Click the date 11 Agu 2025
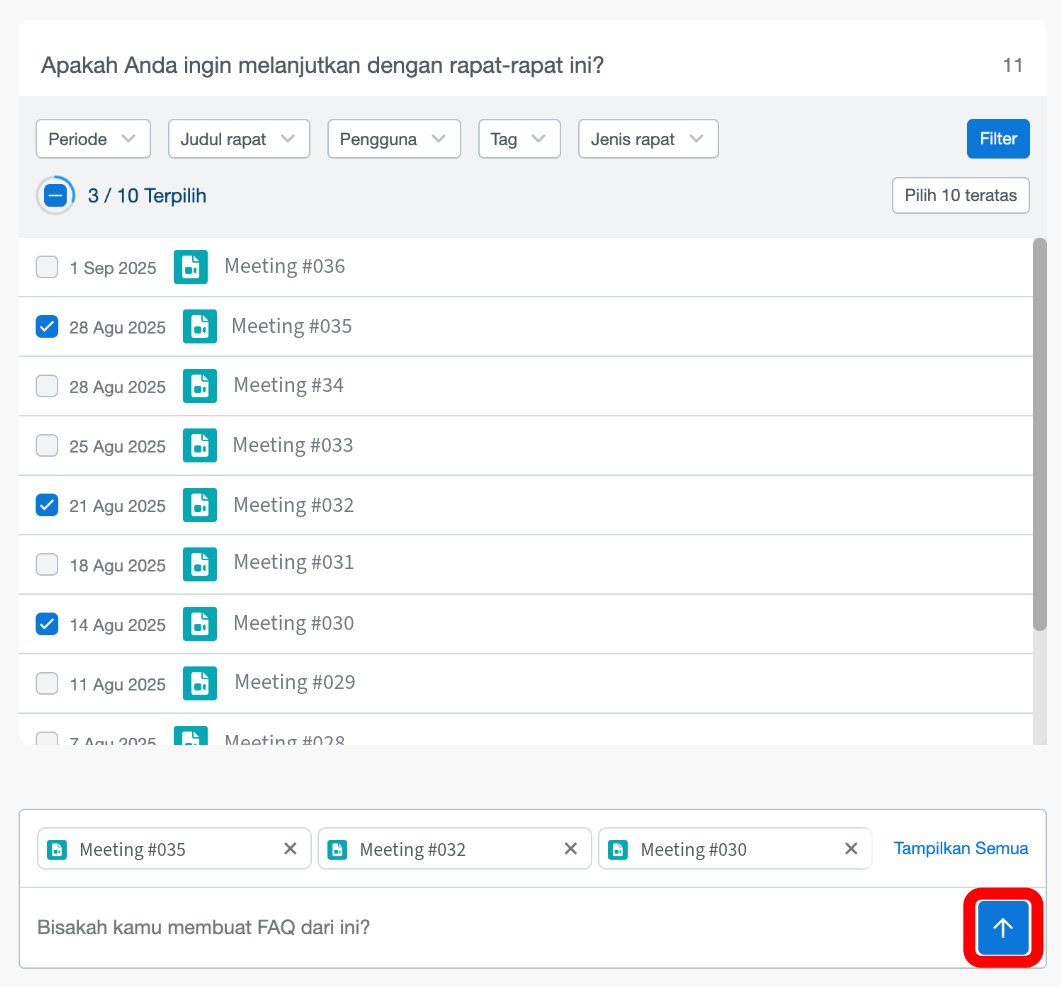Image resolution: width=1061 pixels, height=987 pixels. pos(118,685)
